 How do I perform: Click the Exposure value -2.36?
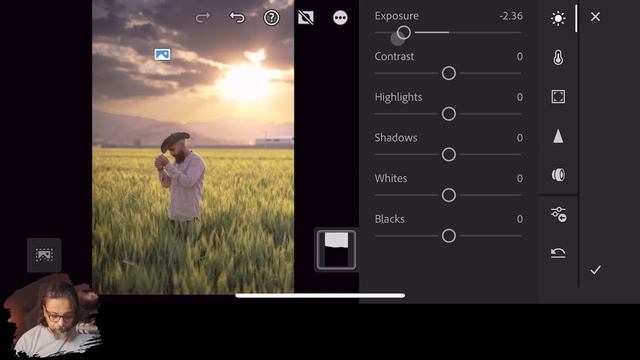[x=511, y=16]
